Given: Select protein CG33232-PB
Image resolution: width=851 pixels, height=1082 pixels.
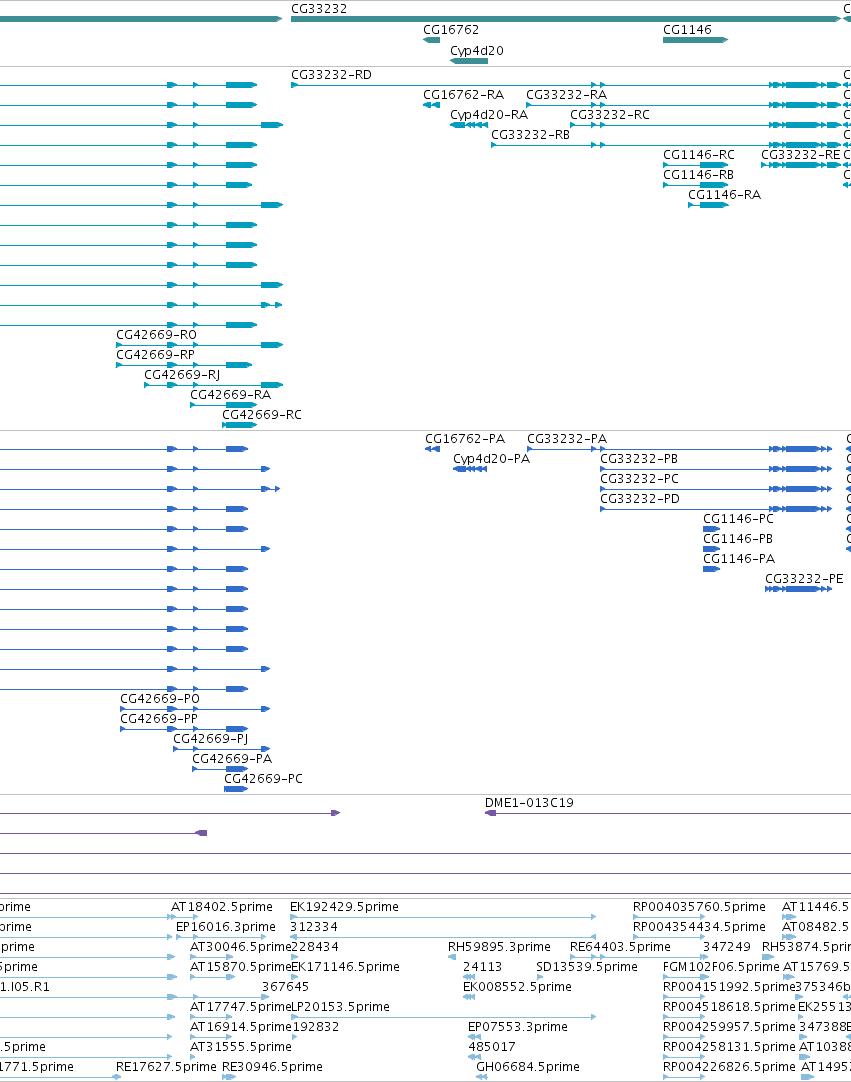Looking at the screenshot, I should click(x=638, y=459).
